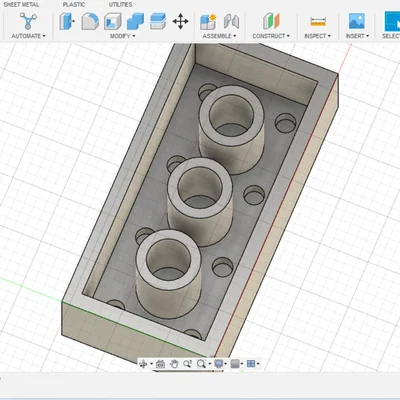Click the Joint tool icon
This screenshot has width=400, height=400.
coord(231,21)
